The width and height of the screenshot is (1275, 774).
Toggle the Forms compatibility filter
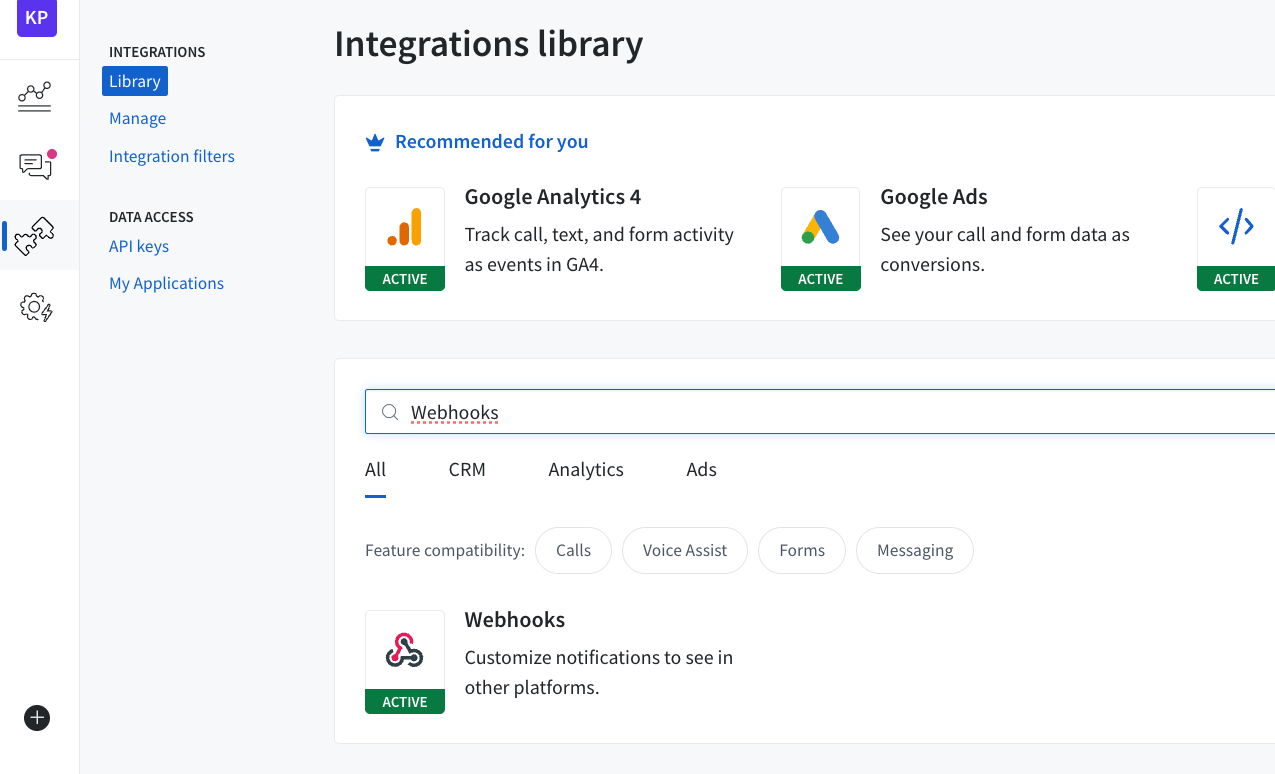pos(802,550)
